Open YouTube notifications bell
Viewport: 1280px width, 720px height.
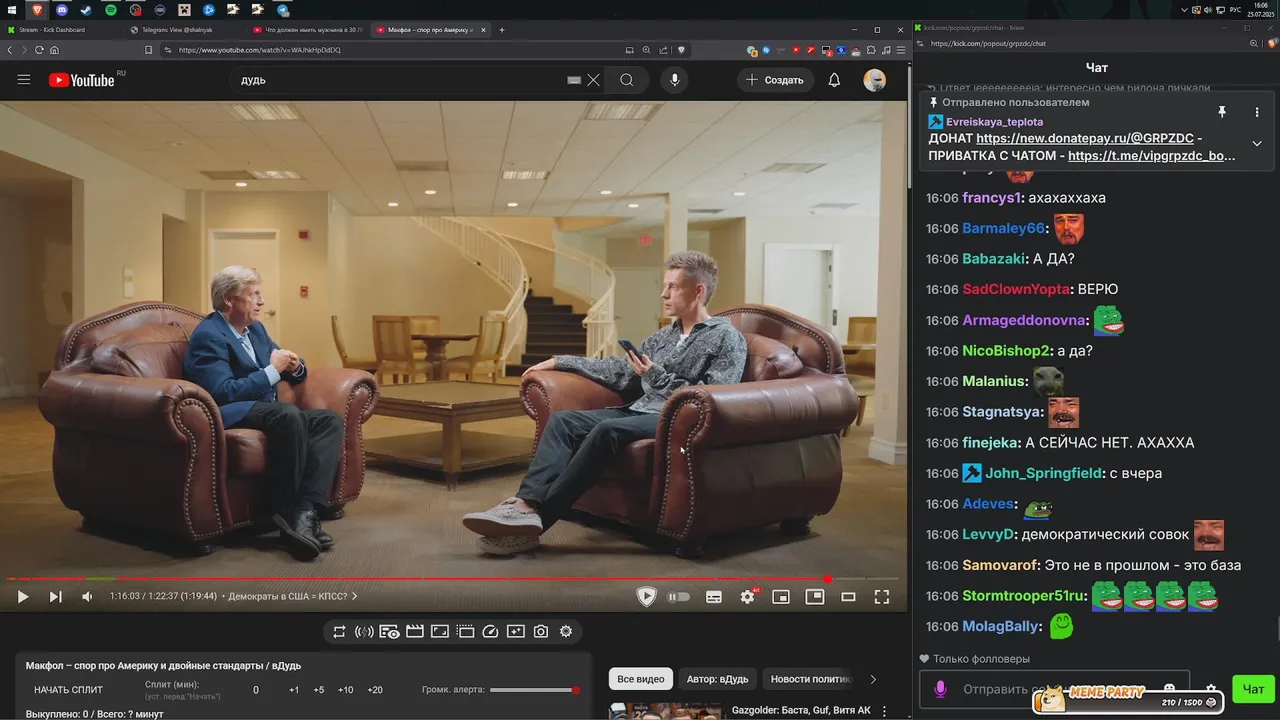(x=834, y=80)
